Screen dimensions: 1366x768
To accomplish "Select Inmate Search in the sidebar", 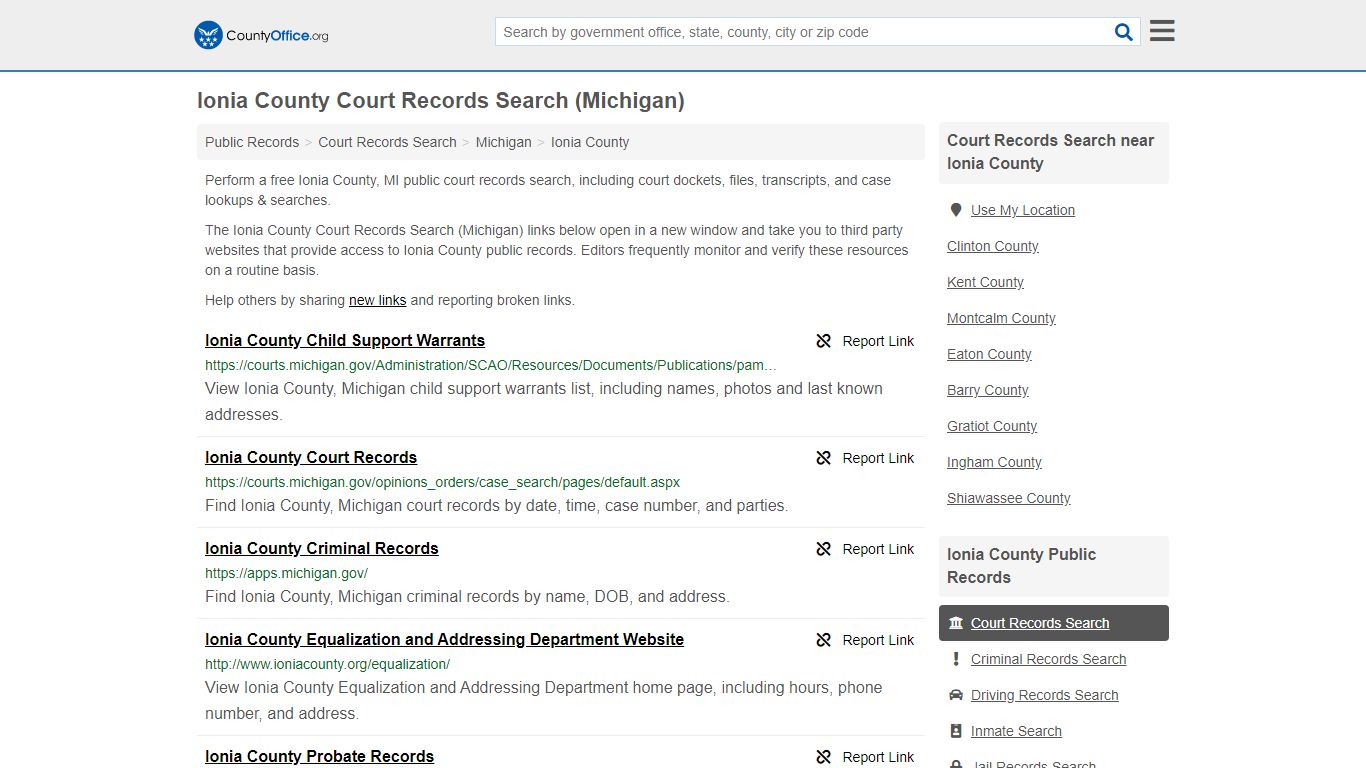I will [1016, 731].
